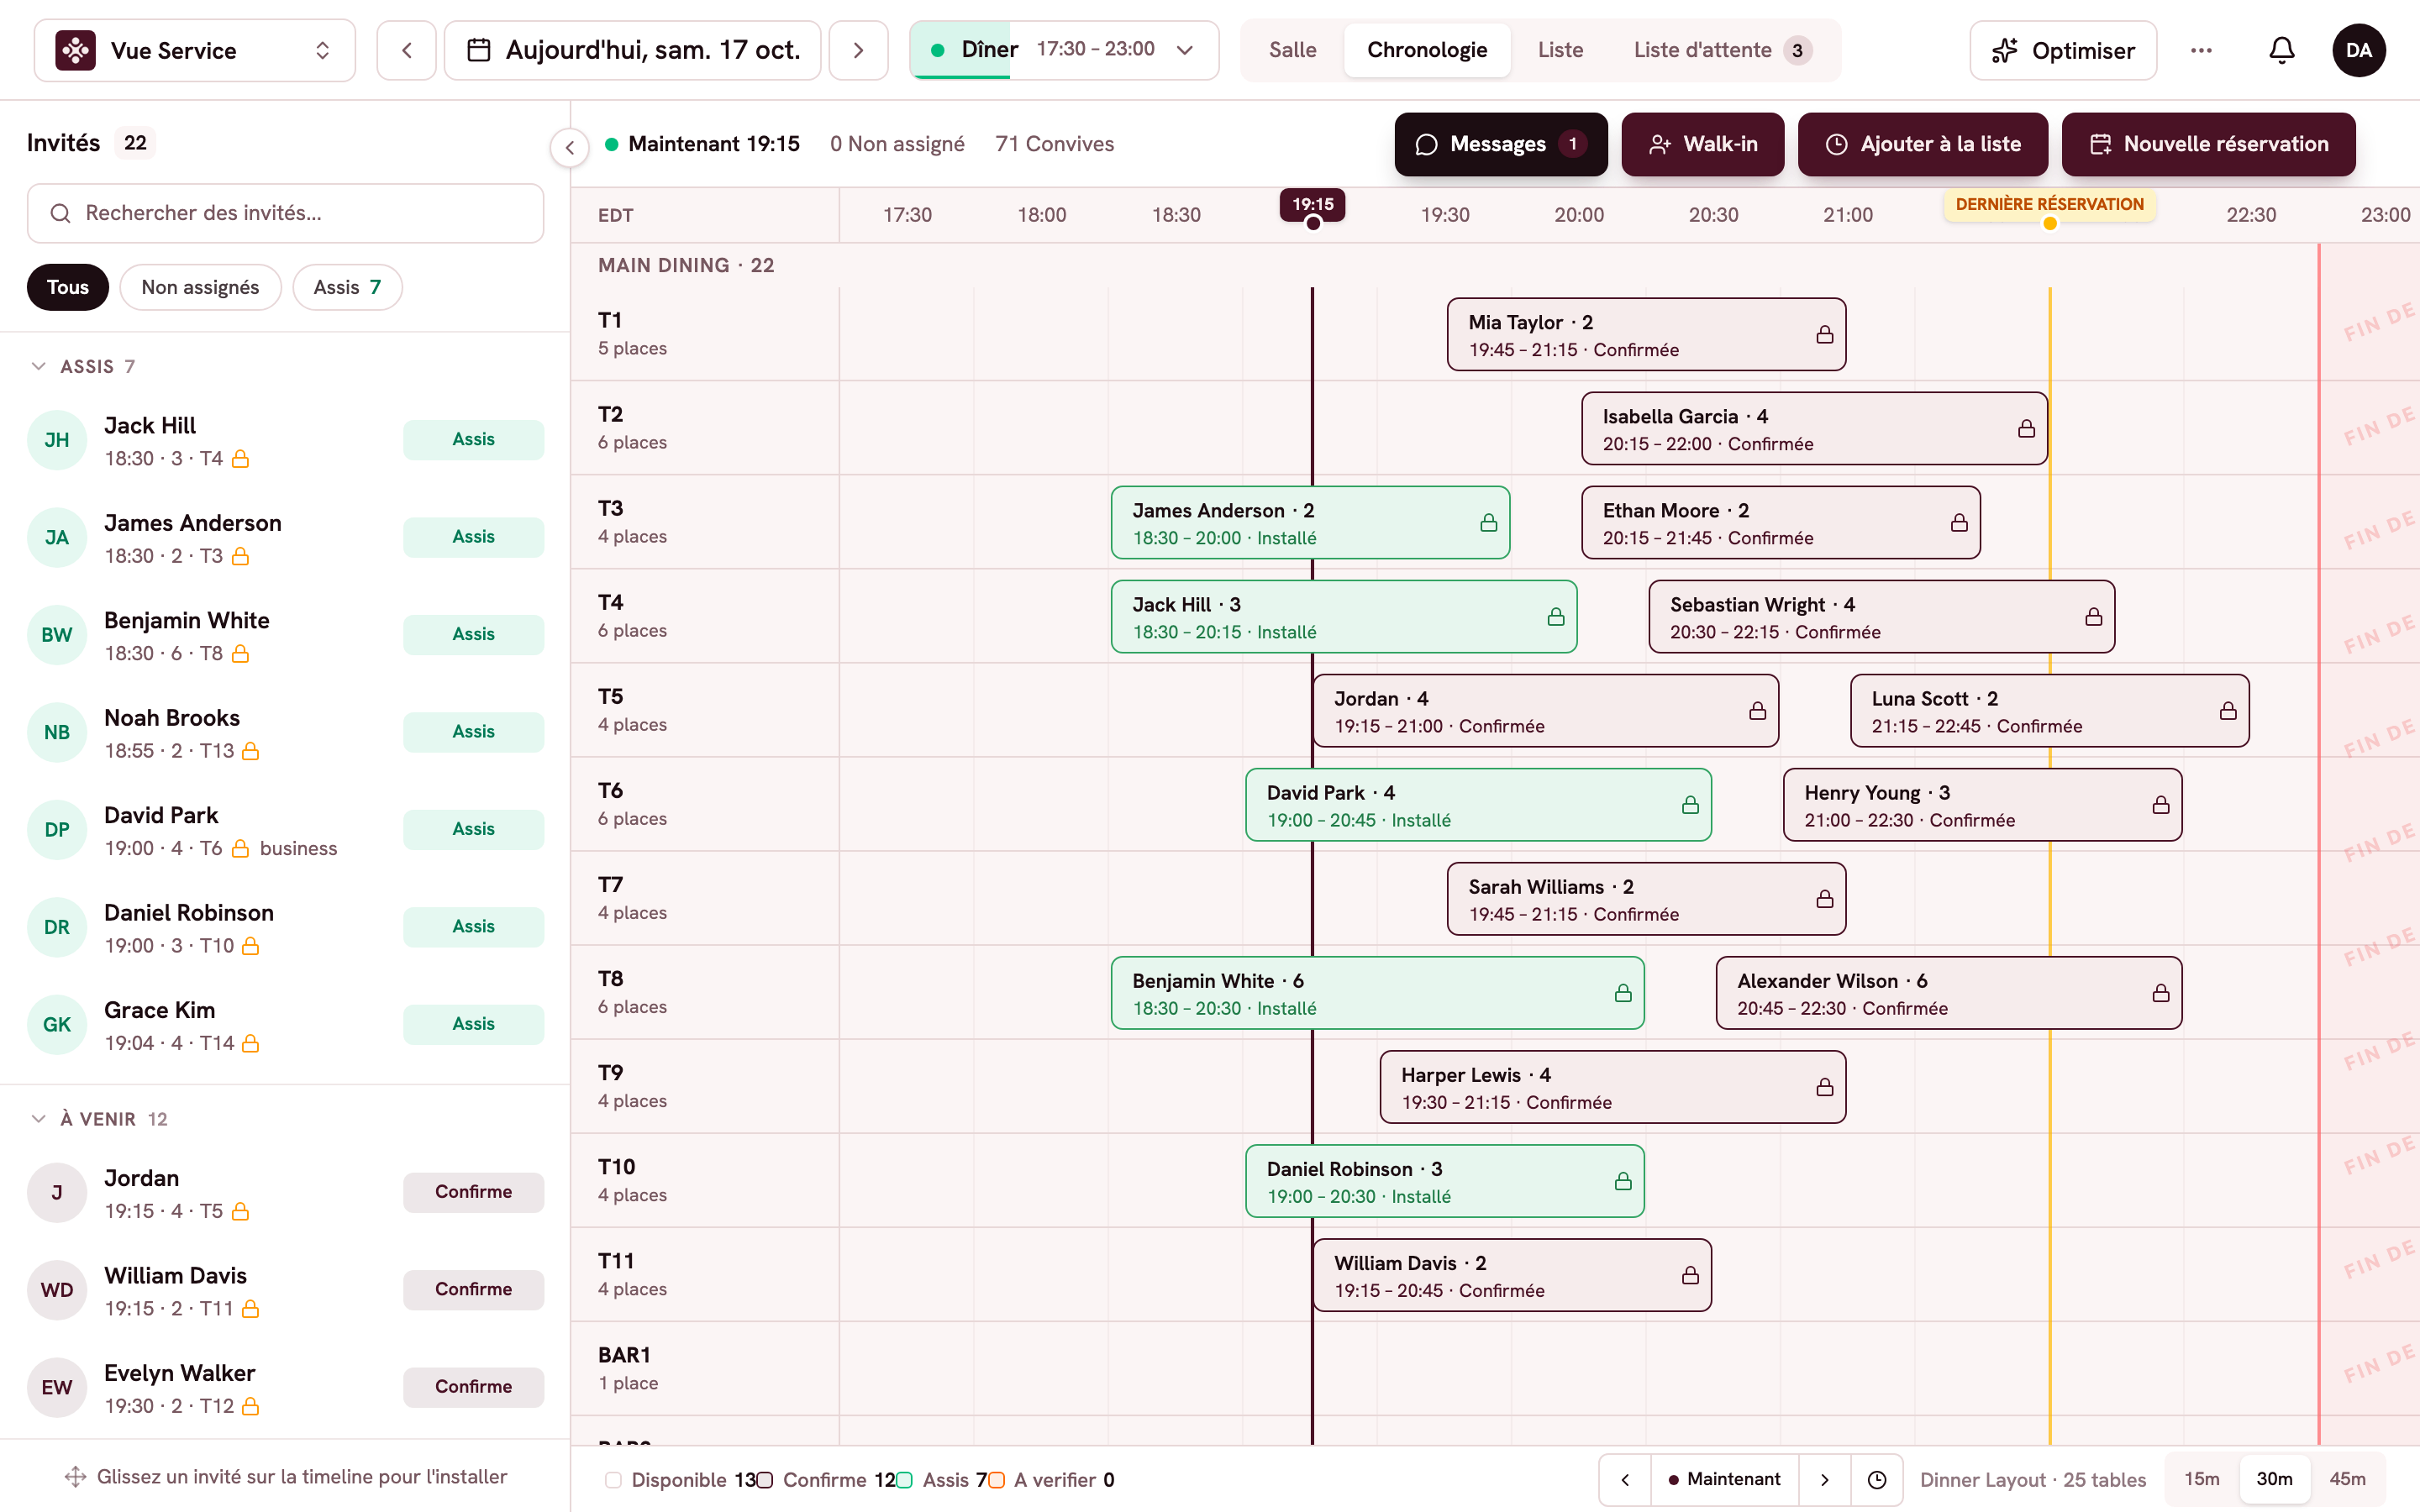Go to previous day arrow

pyautogui.click(x=406, y=50)
